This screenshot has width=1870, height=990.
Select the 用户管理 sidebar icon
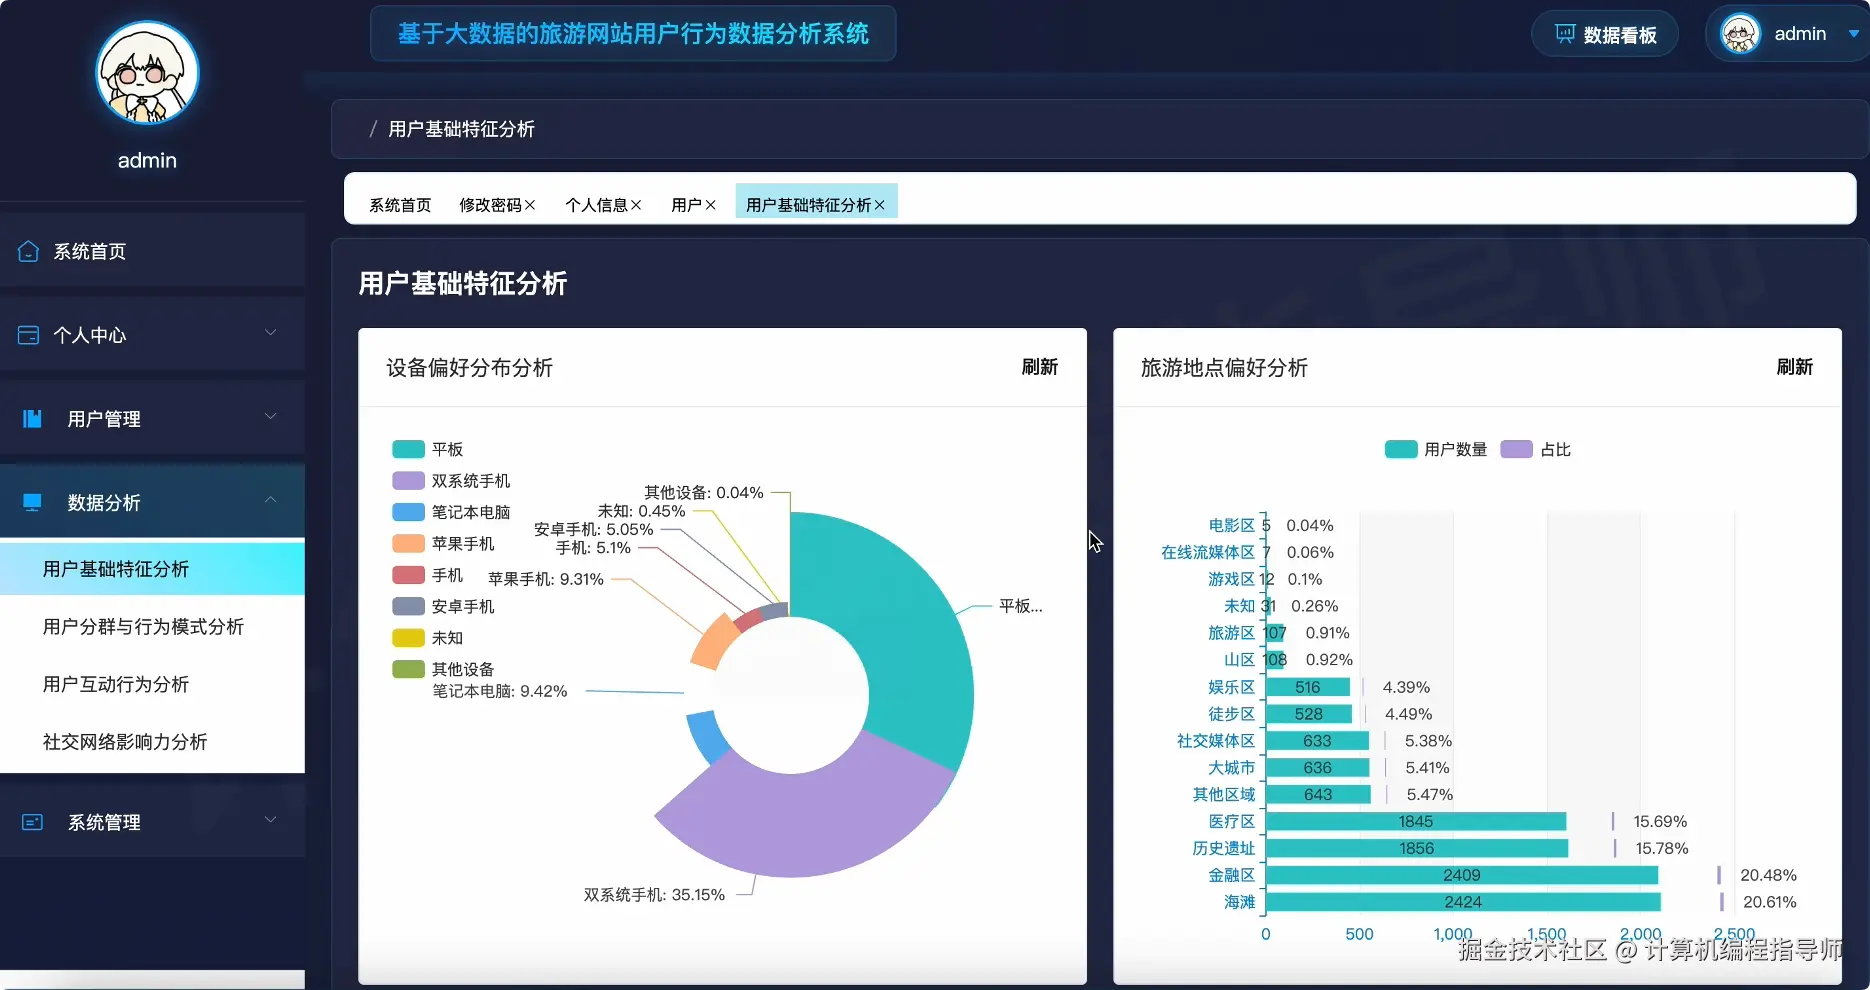coord(31,418)
